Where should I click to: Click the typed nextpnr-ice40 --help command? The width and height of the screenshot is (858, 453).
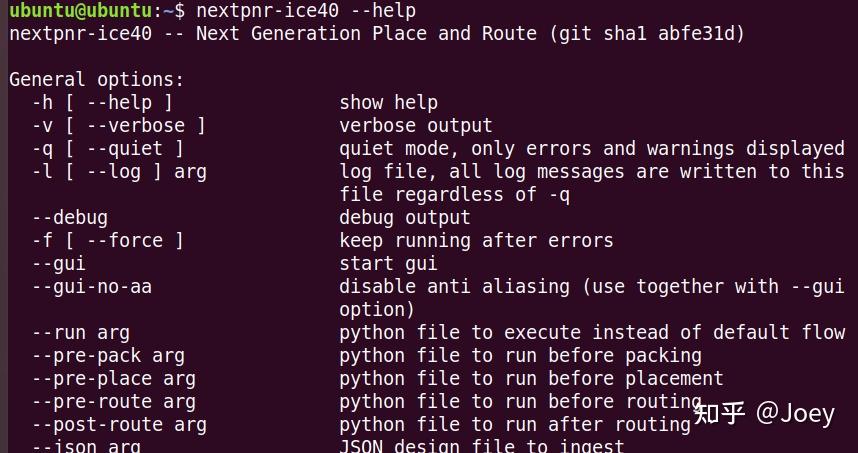point(306,11)
